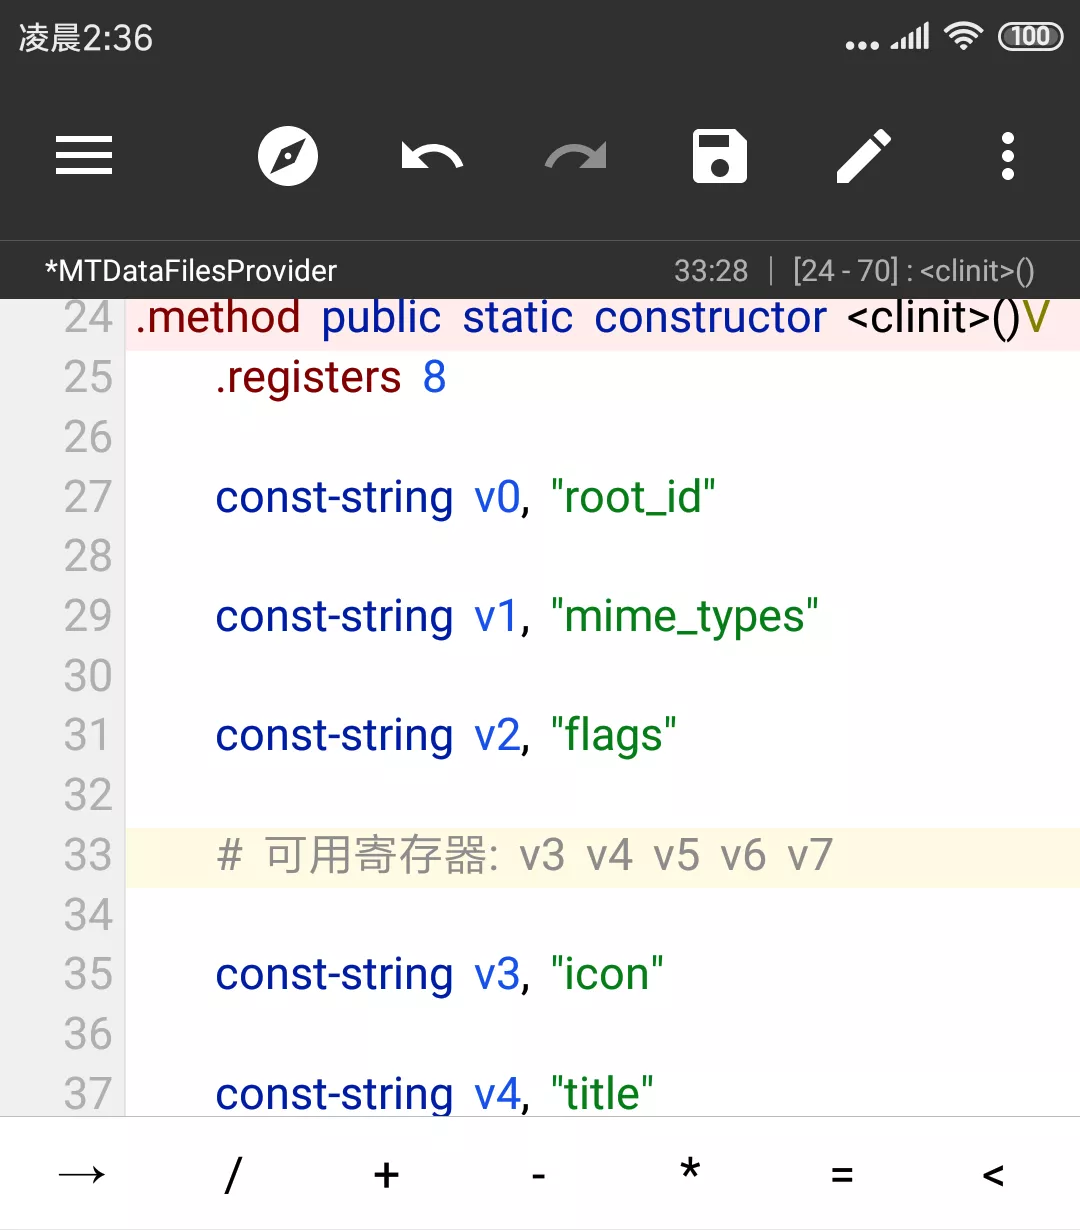Screen dimensions: 1080x1230
Task: Place cursor in the "mime_types" string
Action: coord(685,617)
